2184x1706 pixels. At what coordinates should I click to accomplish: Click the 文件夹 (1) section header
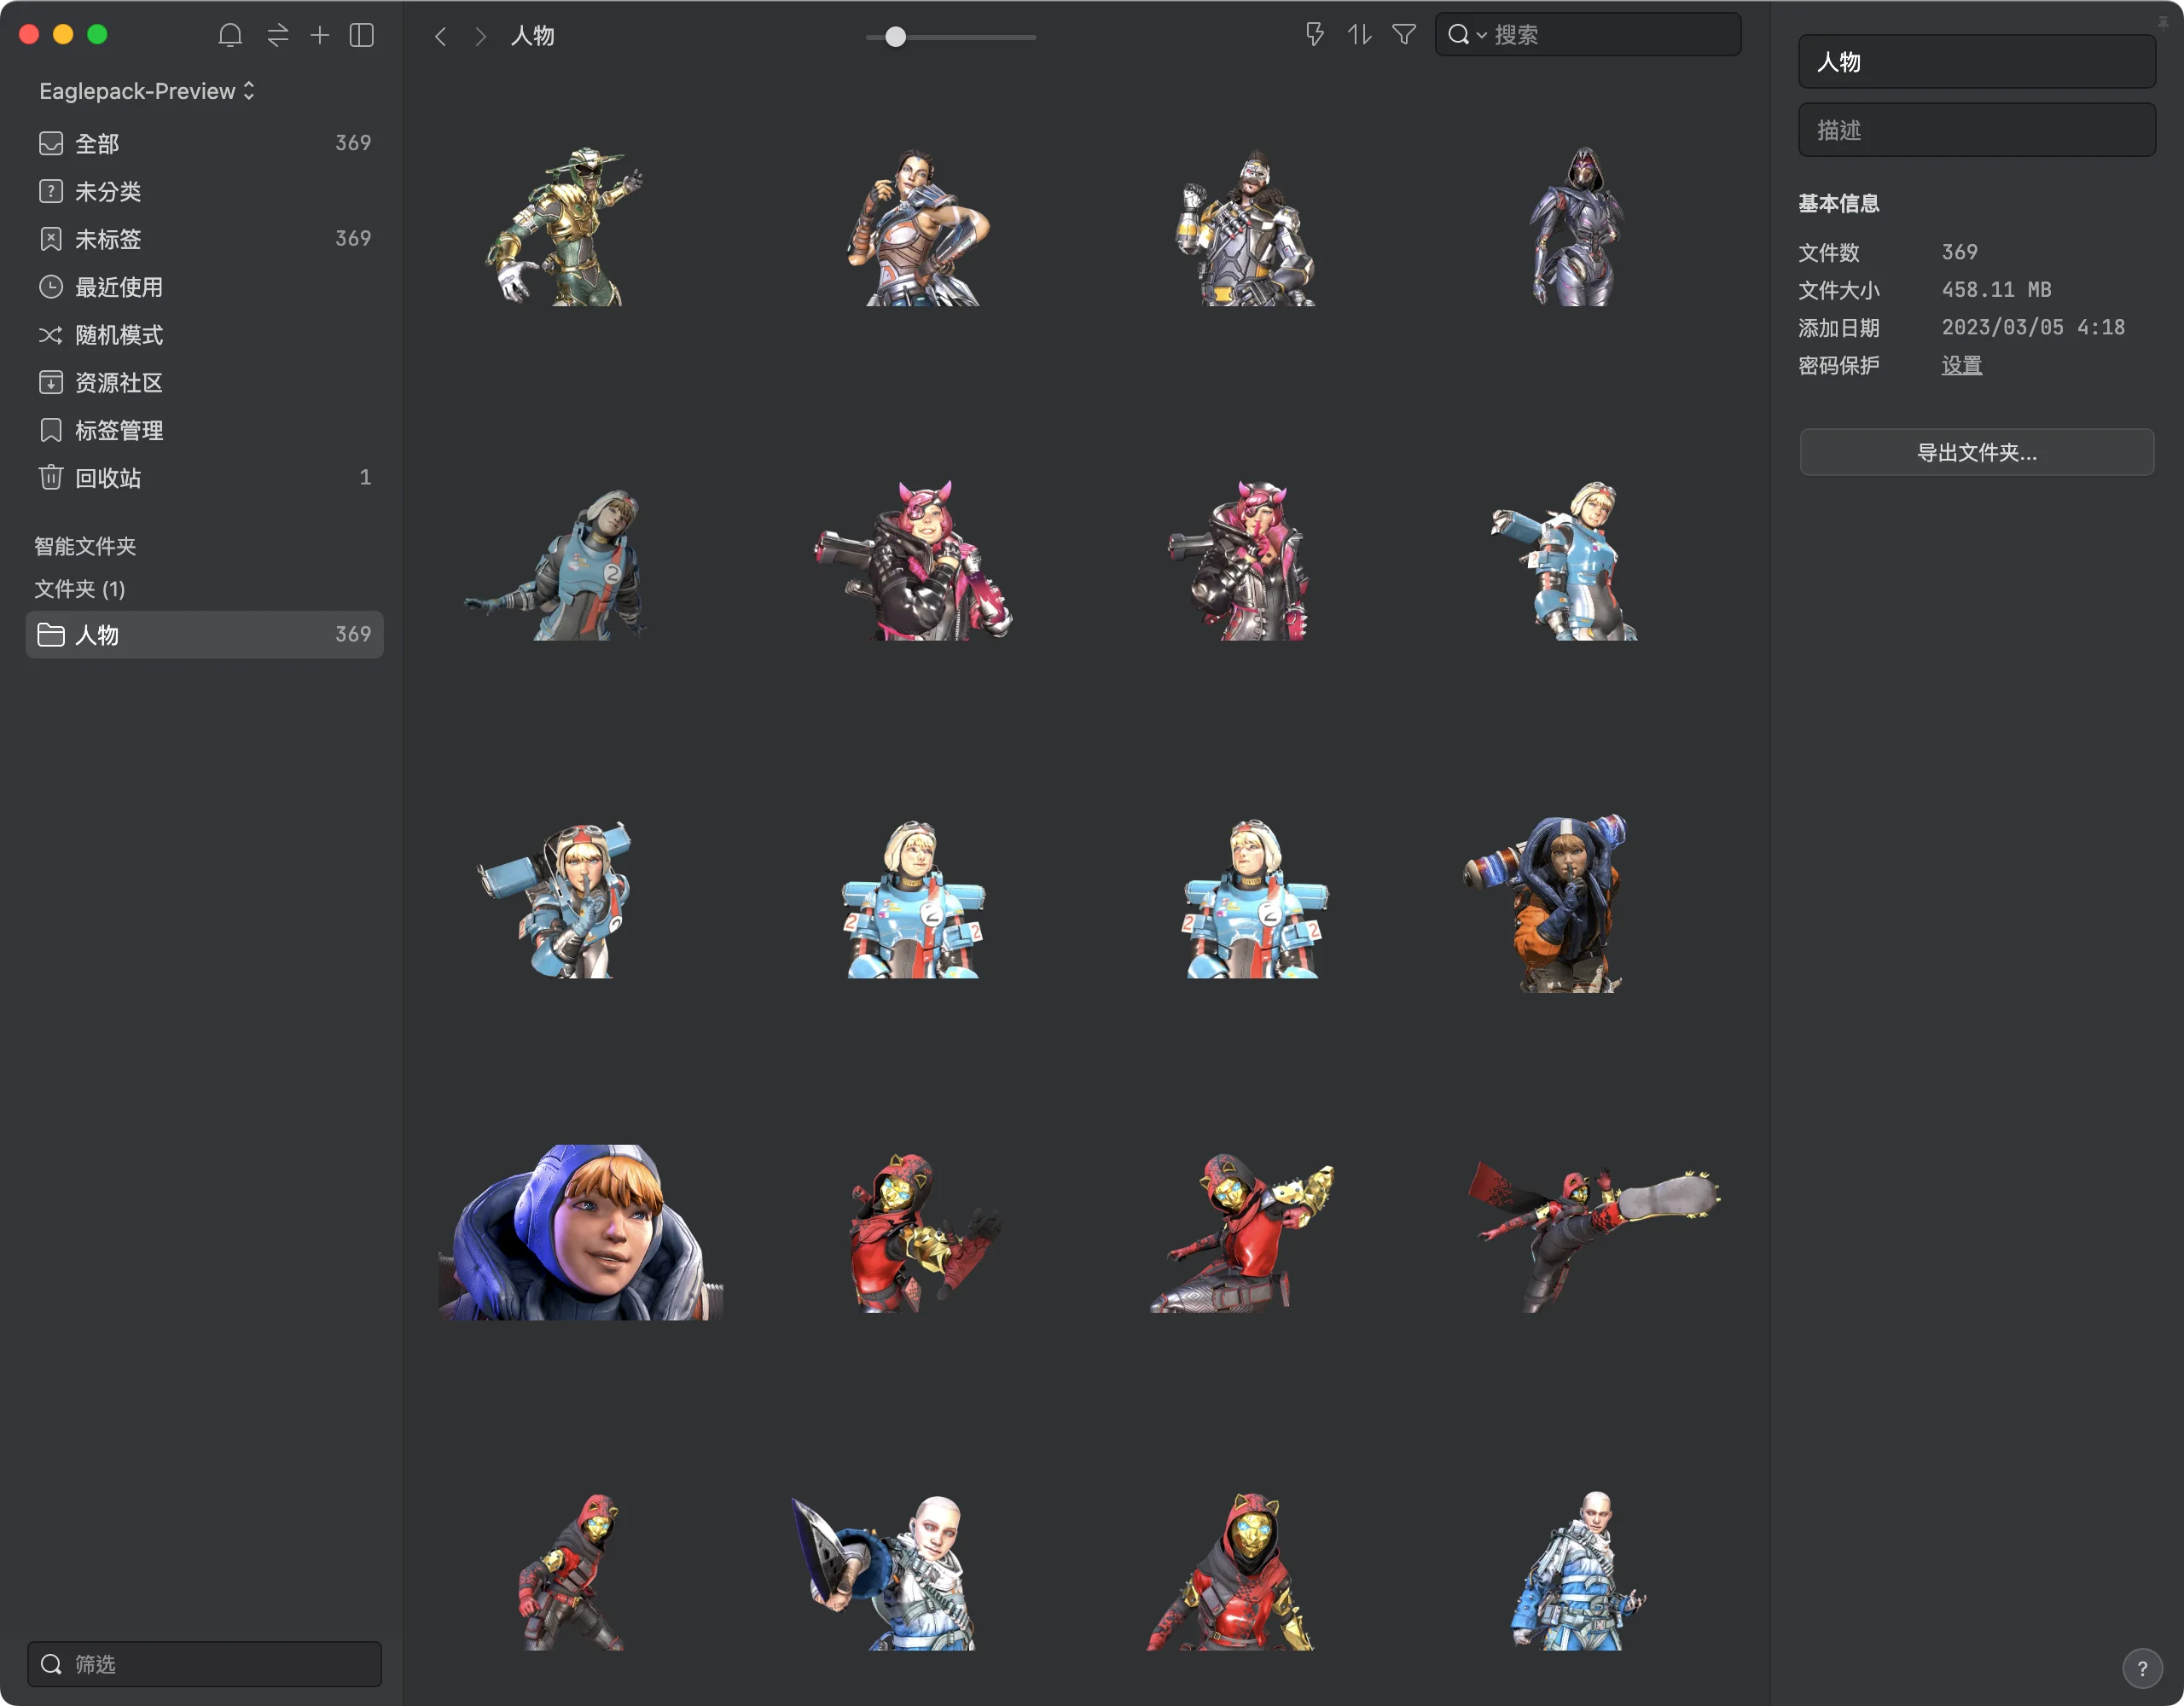coord(80,589)
